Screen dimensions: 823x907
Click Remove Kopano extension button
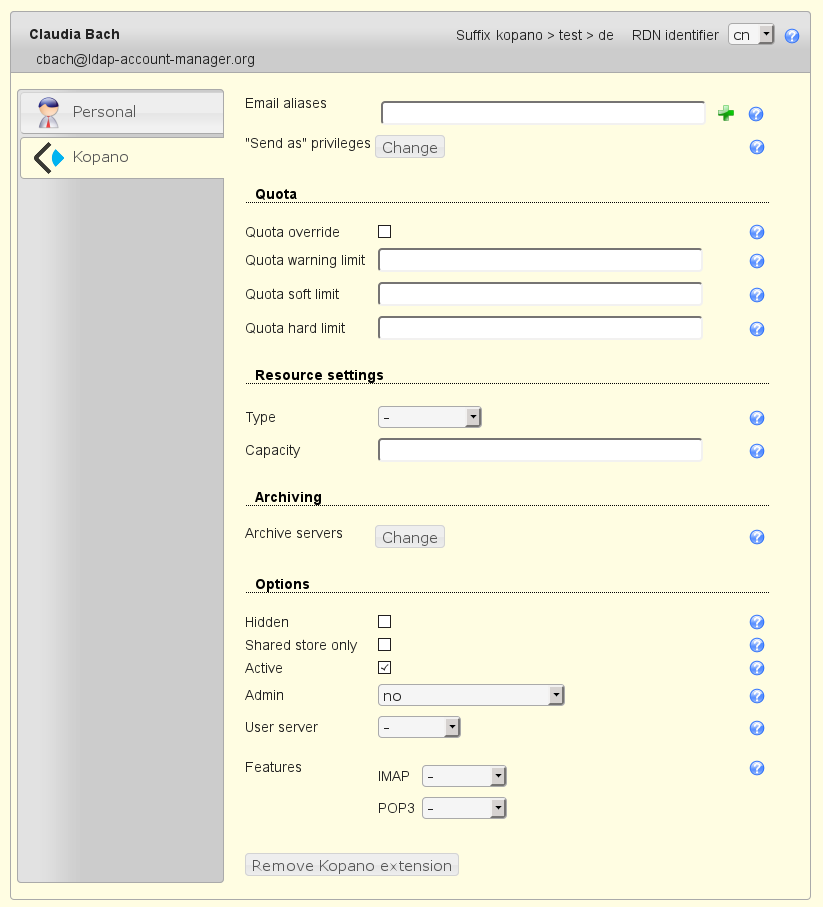tap(352, 866)
